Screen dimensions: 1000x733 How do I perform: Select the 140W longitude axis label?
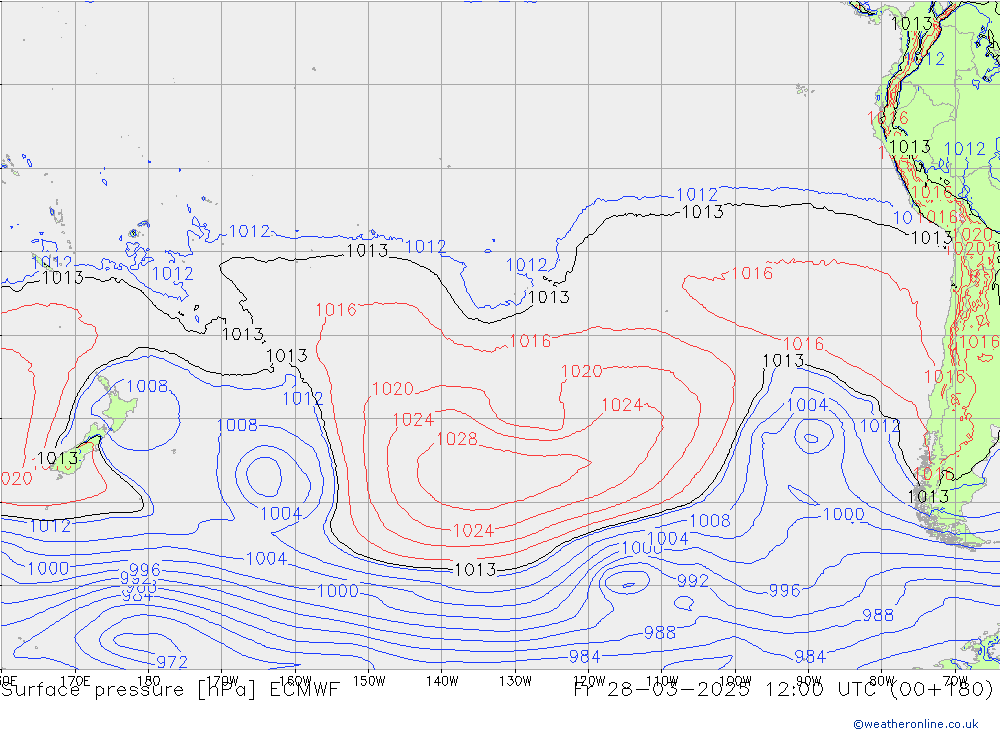[x=442, y=681]
